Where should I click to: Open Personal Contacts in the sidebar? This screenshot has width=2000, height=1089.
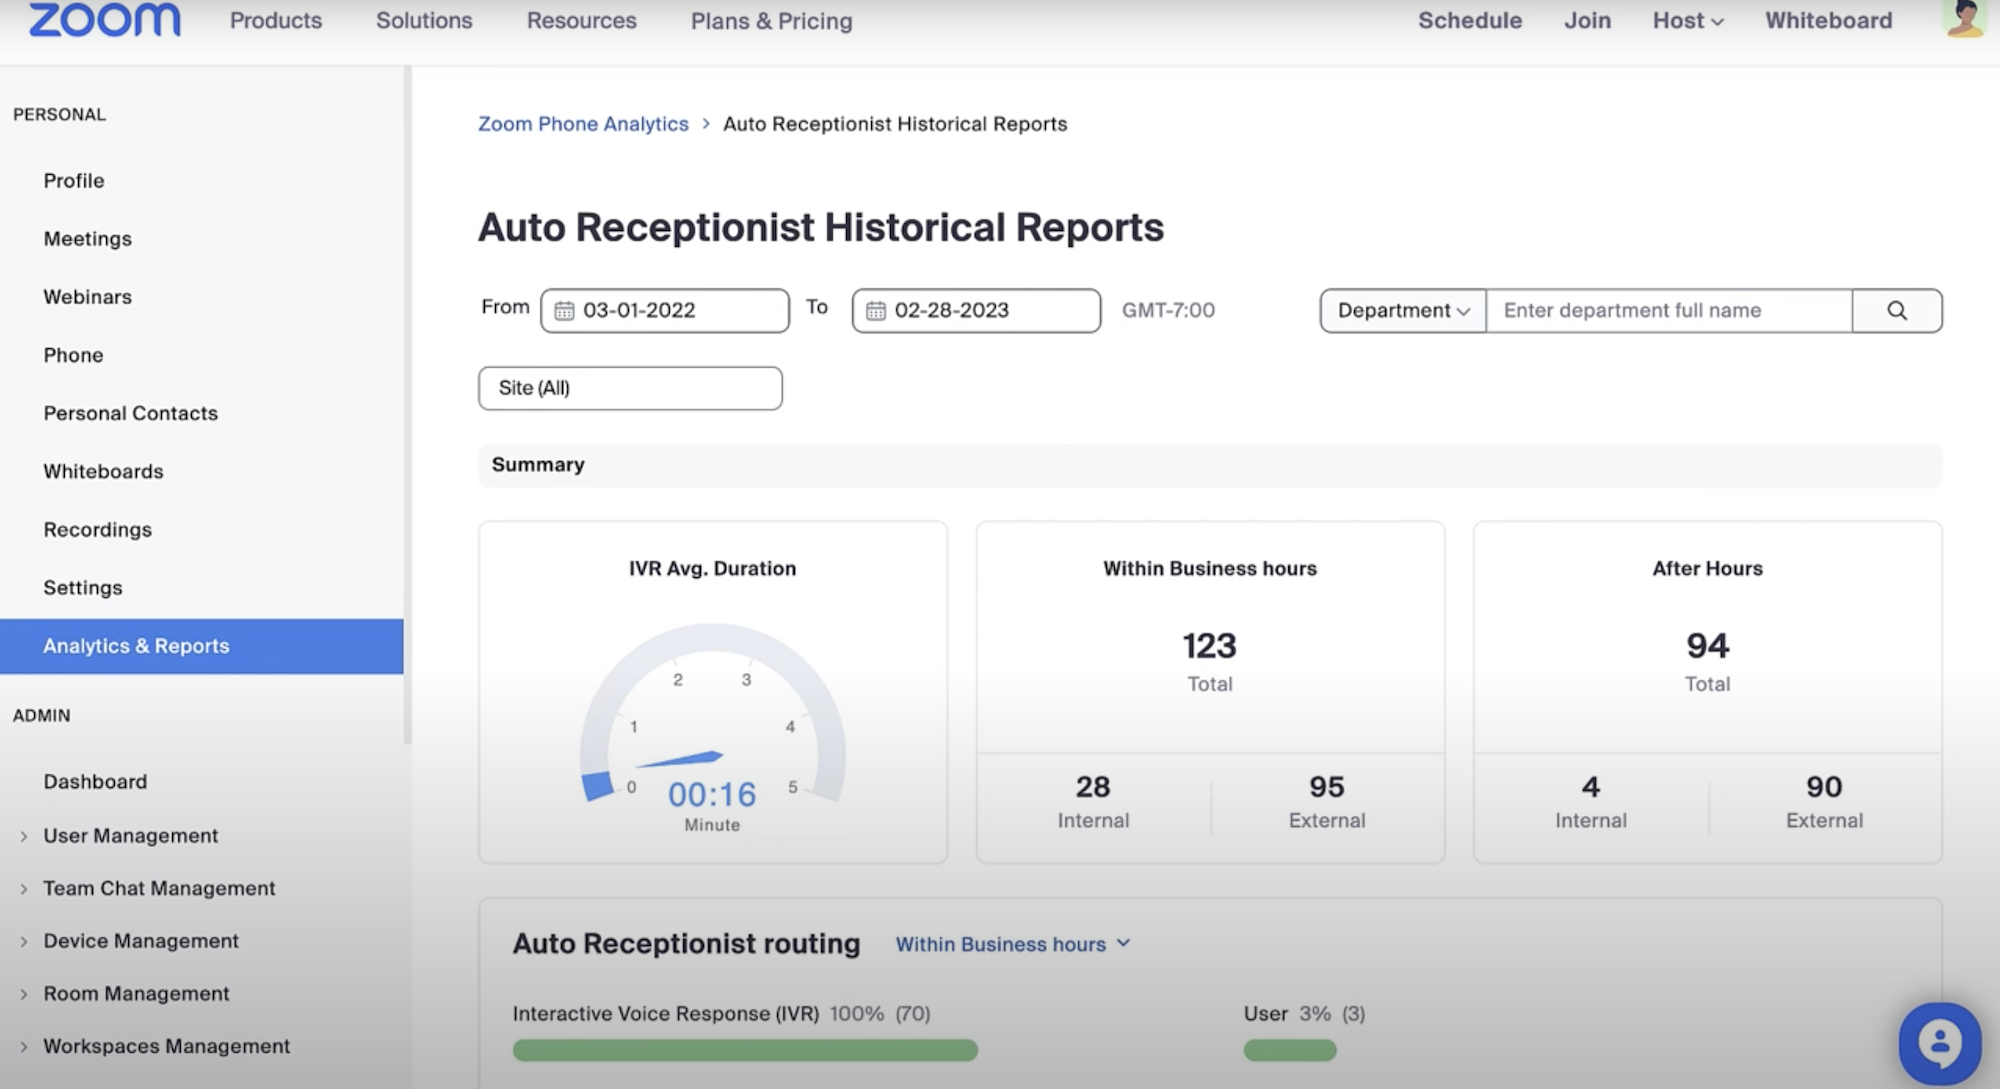[x=131, y=413]
